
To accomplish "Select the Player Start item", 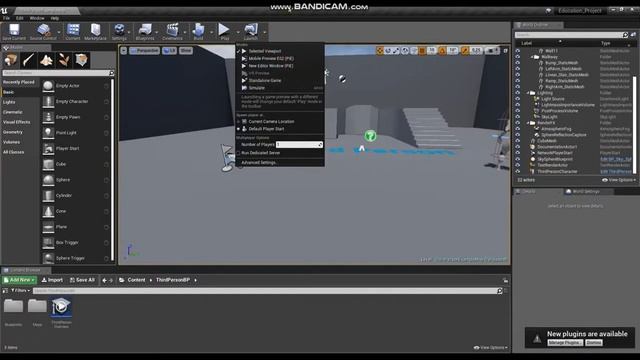I will tap(76, 149).
